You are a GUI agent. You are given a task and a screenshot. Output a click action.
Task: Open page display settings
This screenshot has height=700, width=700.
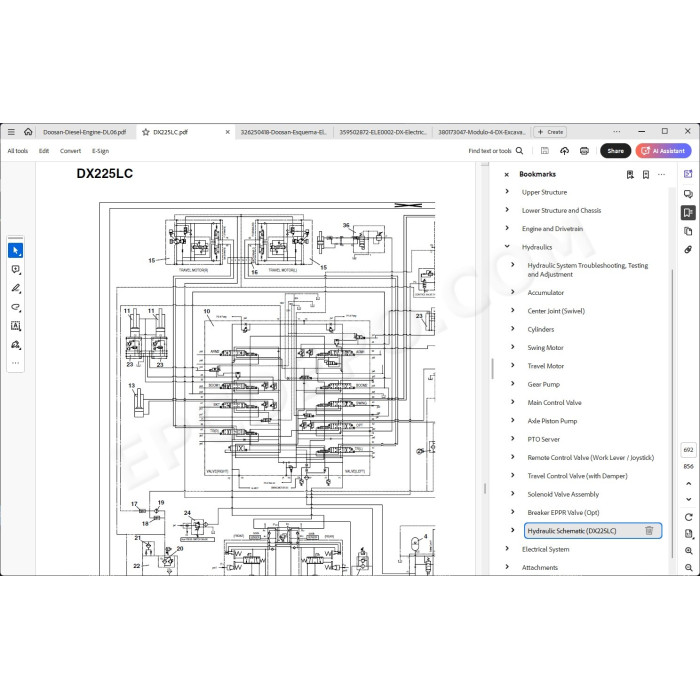(x=688, y=533)
